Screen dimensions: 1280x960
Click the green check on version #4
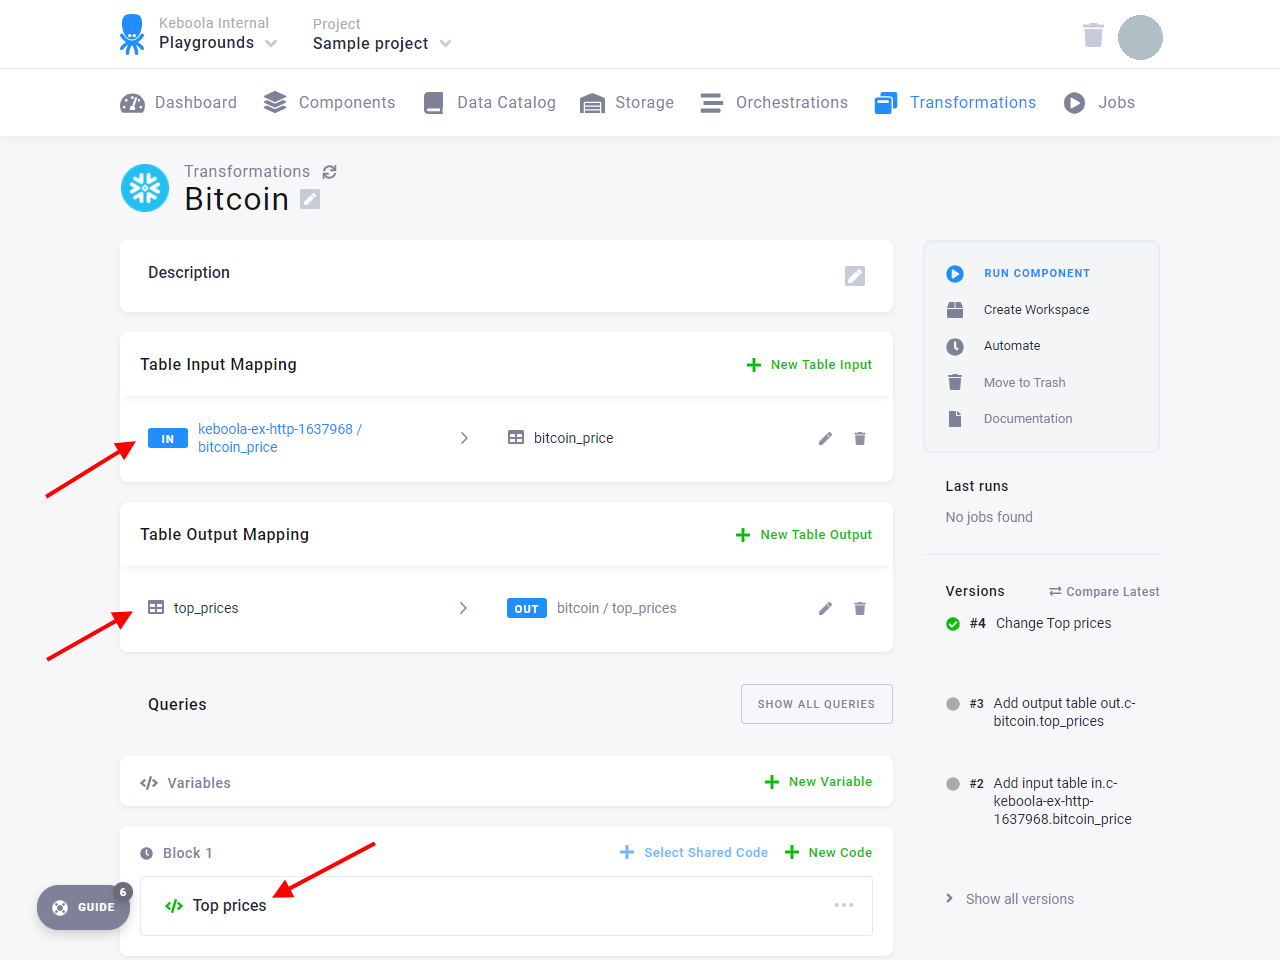[x=953, y=624]
